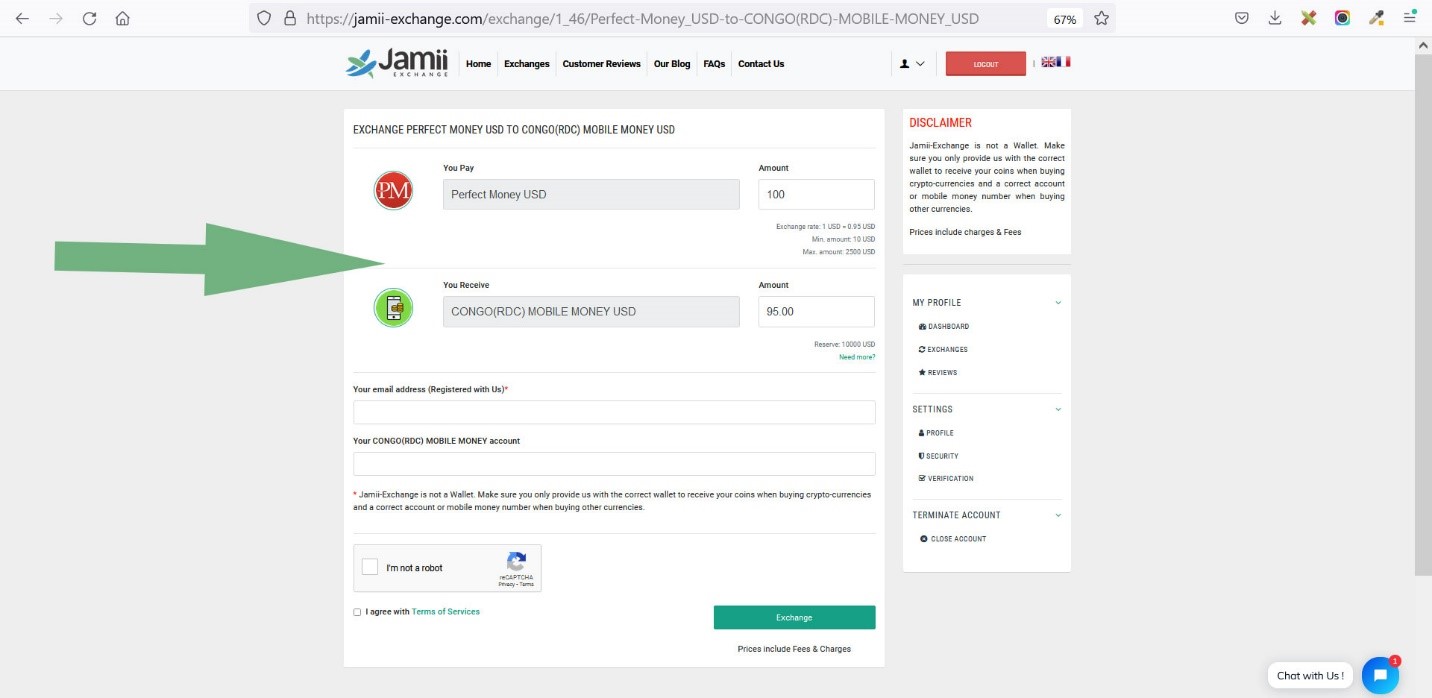Click the Reserve: 10000 USD text

[844, 344]
